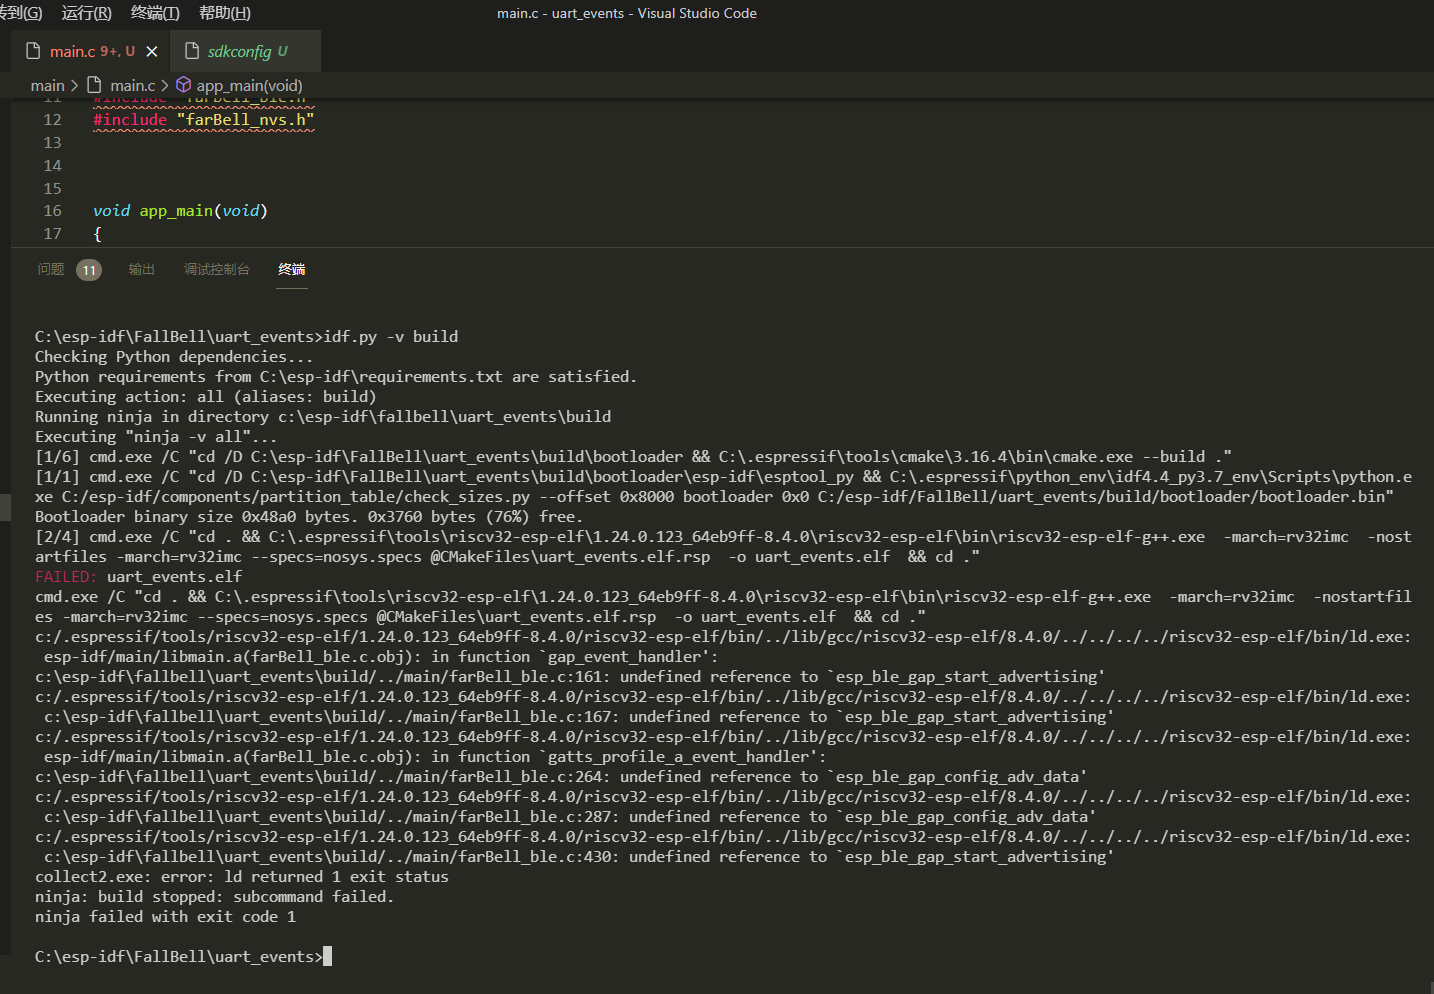
Task: Click the #include "farBell_nvs.h" line
Action: coord(204,120)
